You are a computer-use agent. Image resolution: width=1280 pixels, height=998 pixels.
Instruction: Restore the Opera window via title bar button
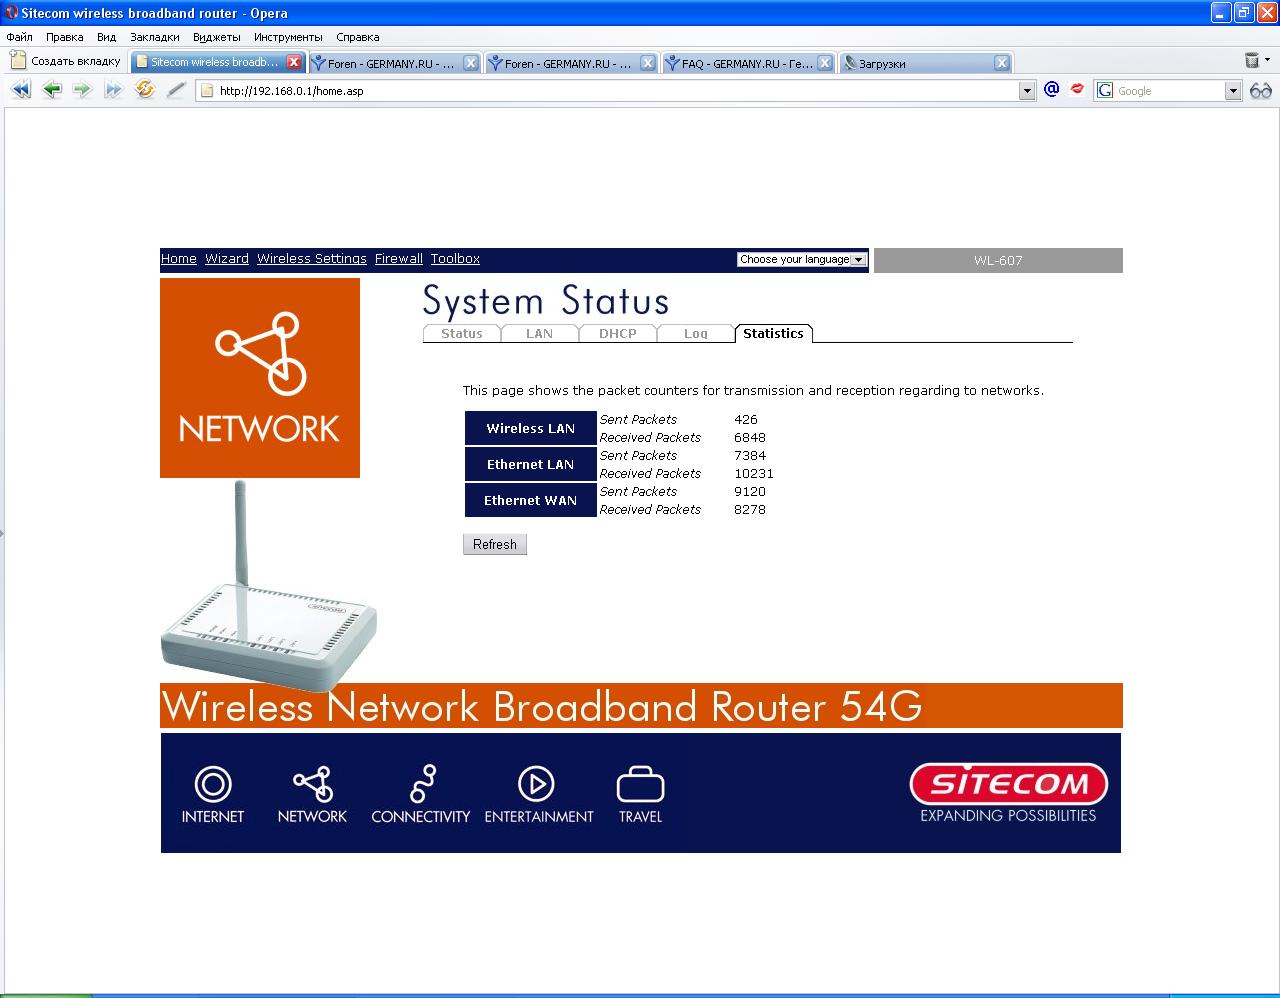point(1244,12)
